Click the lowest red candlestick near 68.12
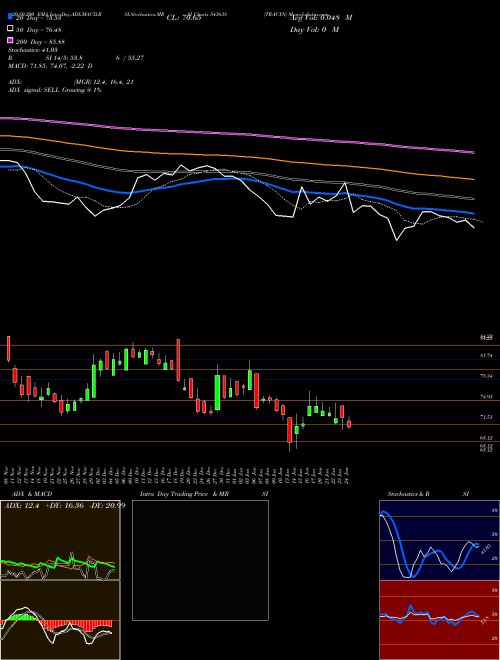This screenshot has width=500, height=660. [x=290, y=430]
